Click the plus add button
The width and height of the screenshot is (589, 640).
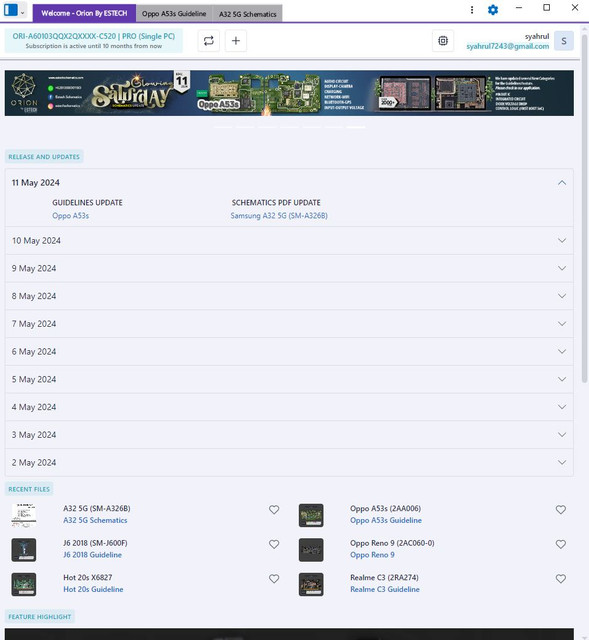(x=236, y=41)
